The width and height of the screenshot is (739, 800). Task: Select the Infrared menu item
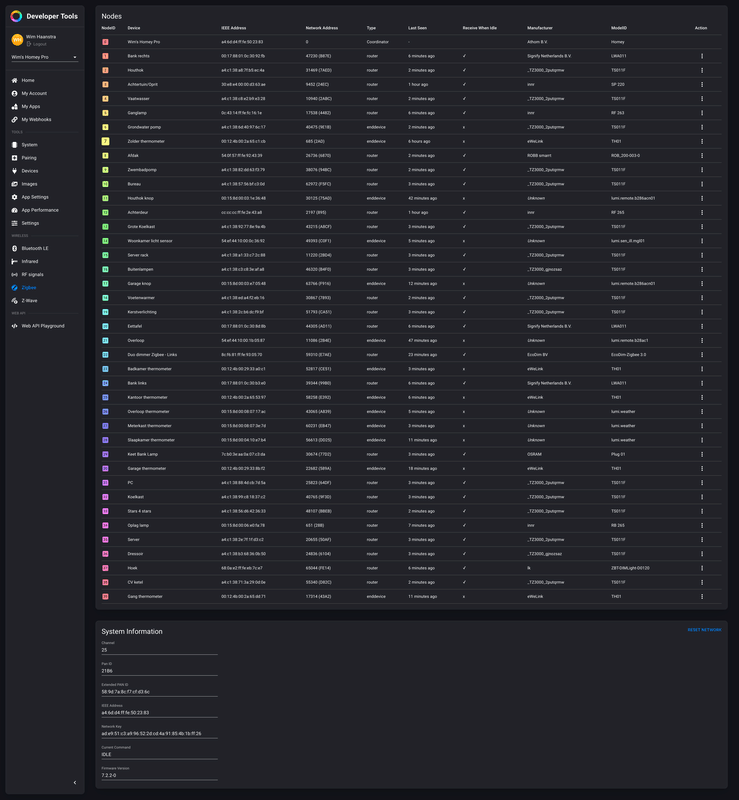[x=30, y=261]
